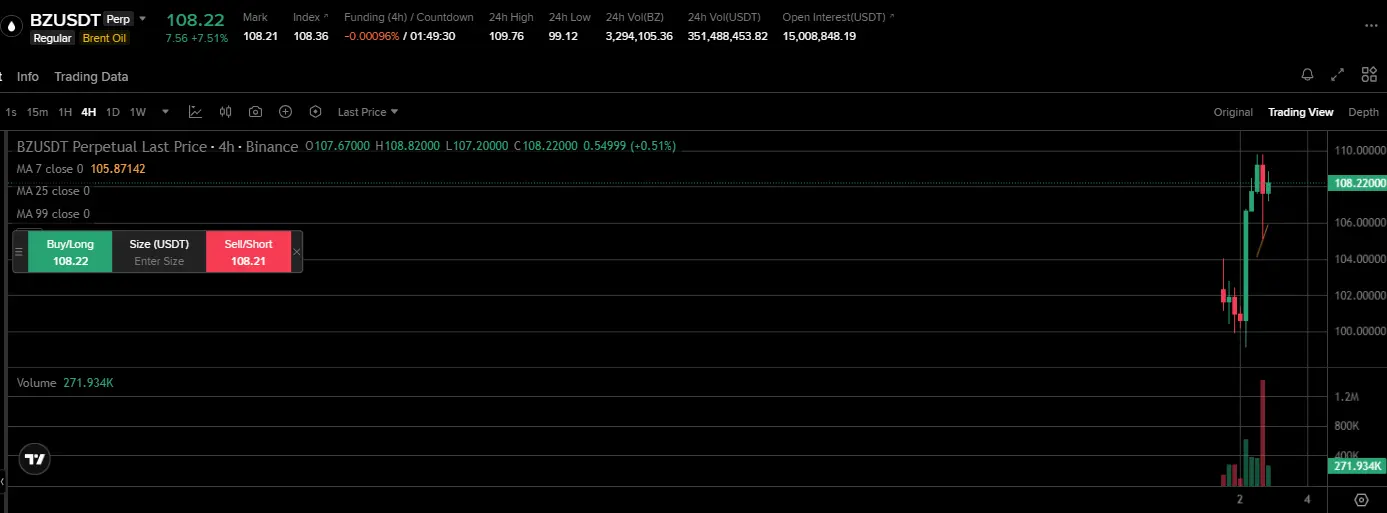The width and height of the screenshot is (1387, 513).
Task: Switch to the Info tab
Action: click(28, 77)
